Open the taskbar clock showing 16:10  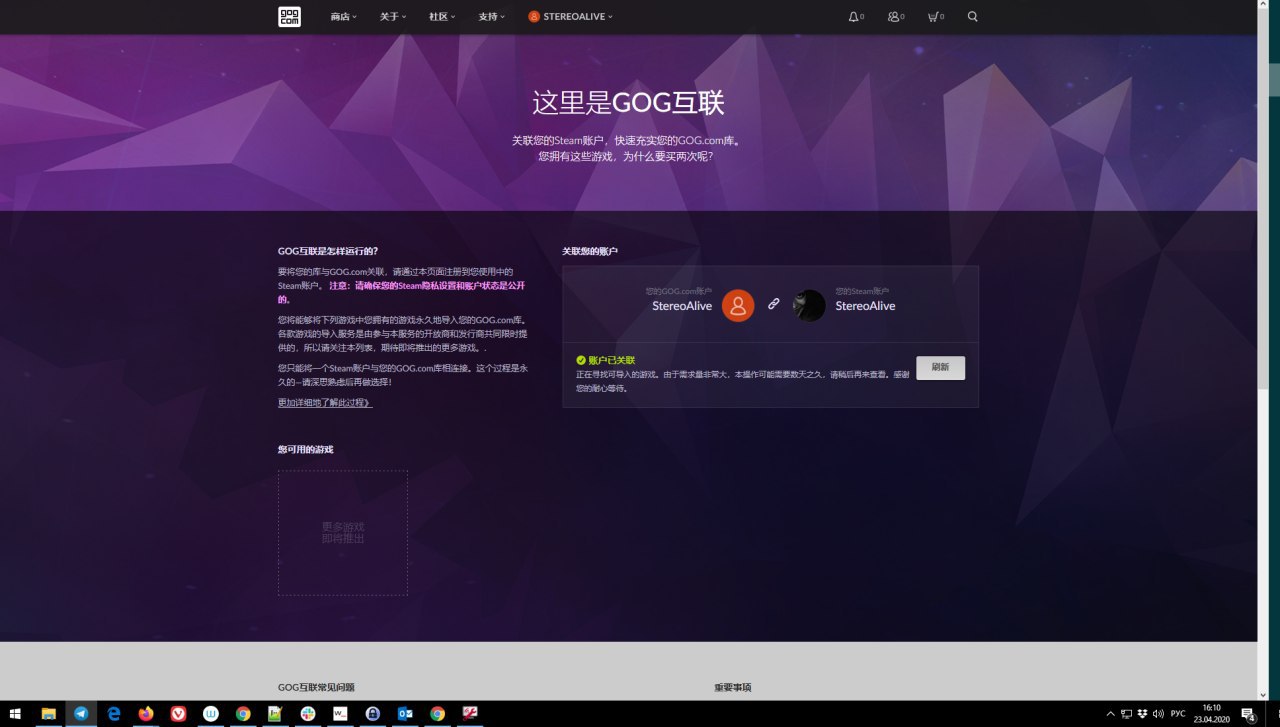click(x=1212, y=714)
